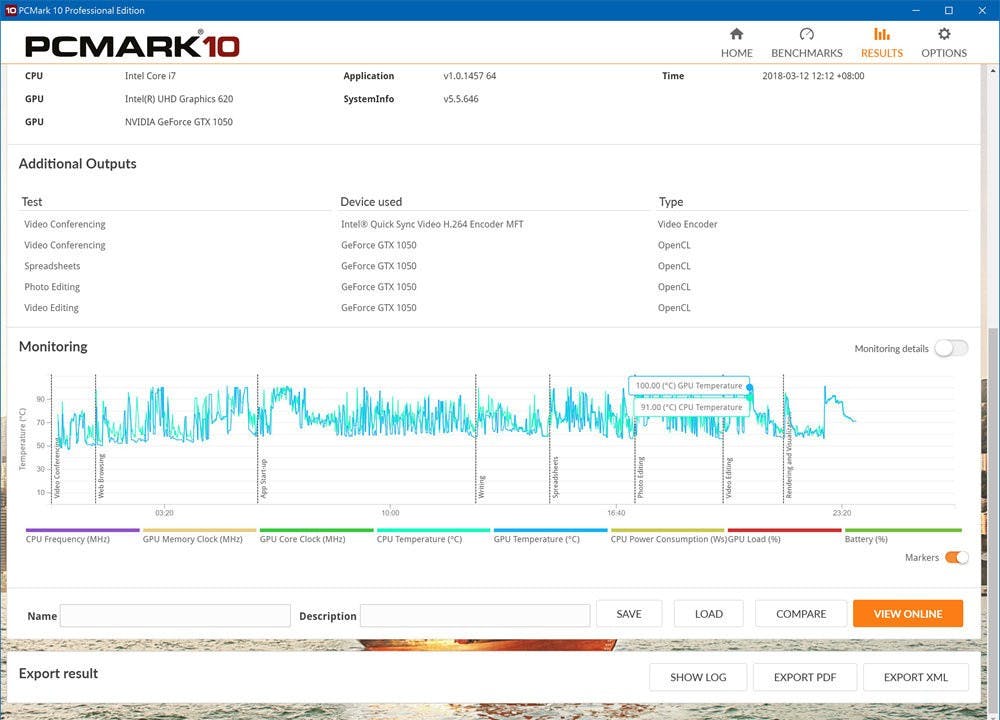Click the Test column header
This screenshot has height=720, width=1000.
pos(32,202)
